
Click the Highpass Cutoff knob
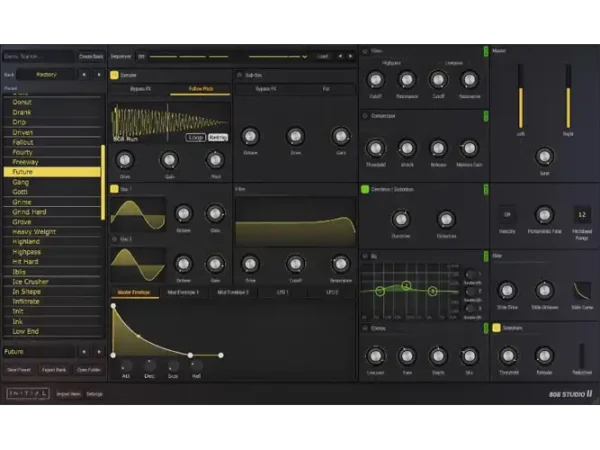375,80
